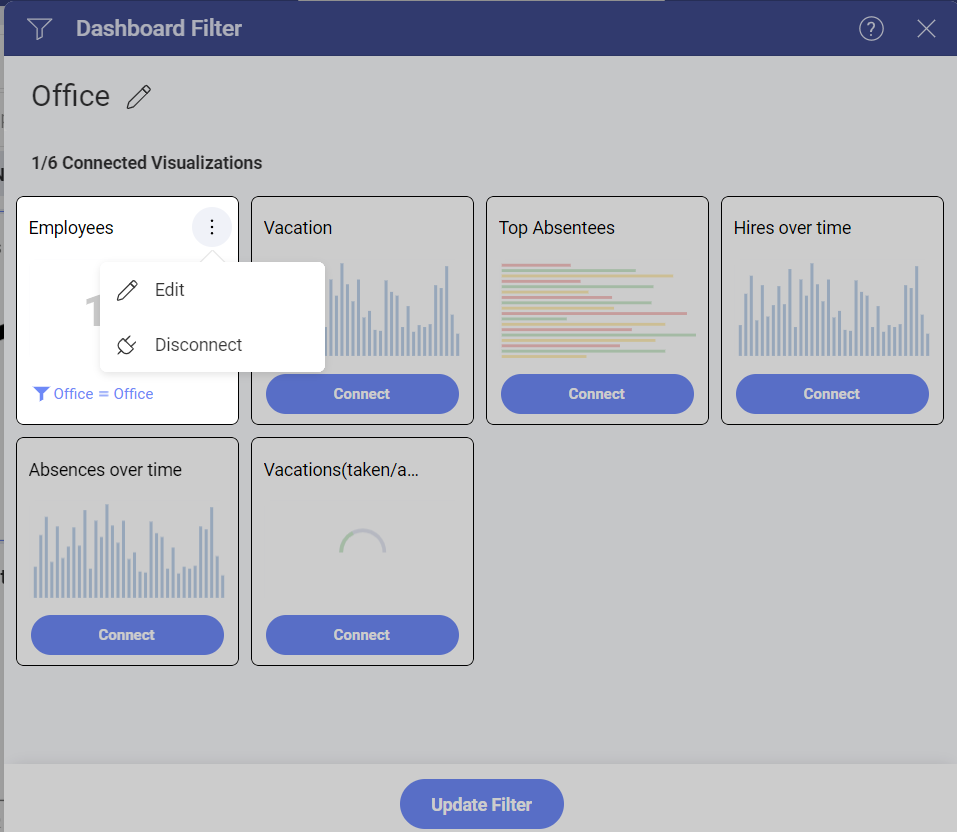Image resolution: width=957 pixels, height=832 pixels.
Task: Connect the Top Absentees visualization
Action: tap(597, 394)
